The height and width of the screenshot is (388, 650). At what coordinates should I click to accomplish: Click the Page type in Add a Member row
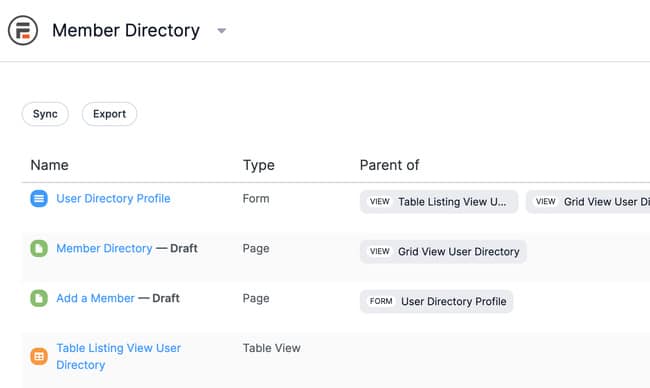pyautogui.click(x=256, y=298)
